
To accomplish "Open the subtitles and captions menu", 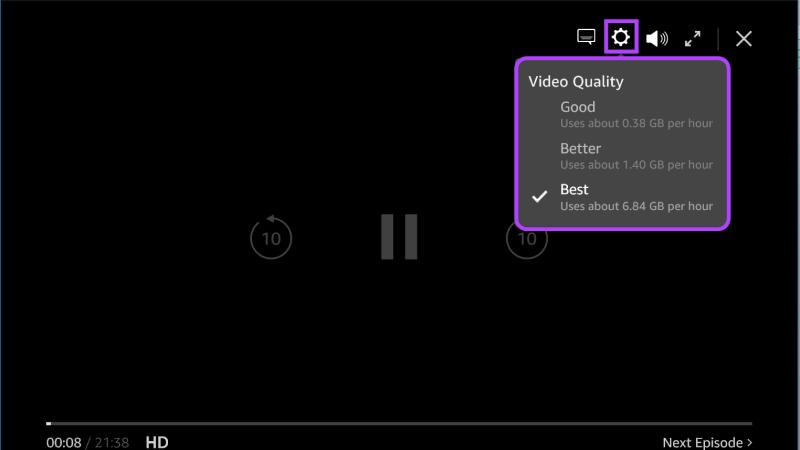I will point(587,38).
